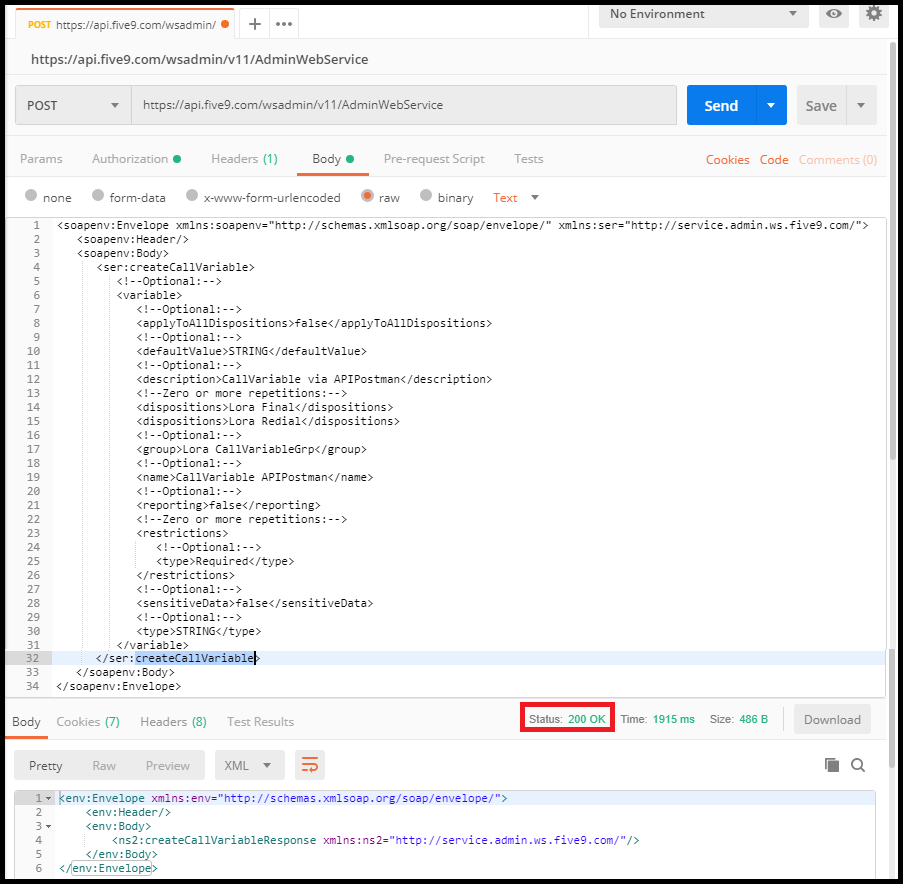
Task: Click line 17 group Lora CallVariableGrp
Action: [x=251, y=449]
